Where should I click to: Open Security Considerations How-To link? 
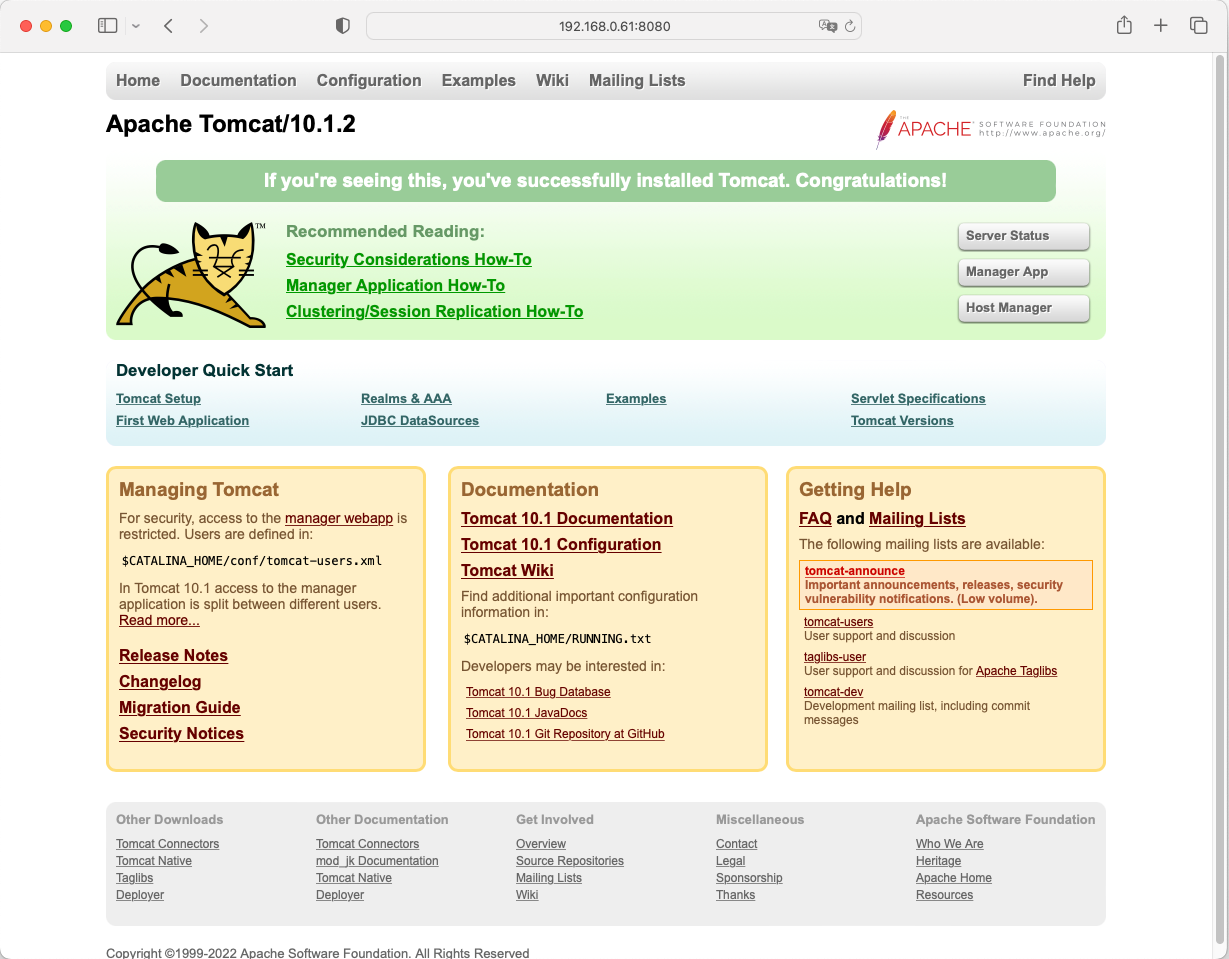coord(409,259)
